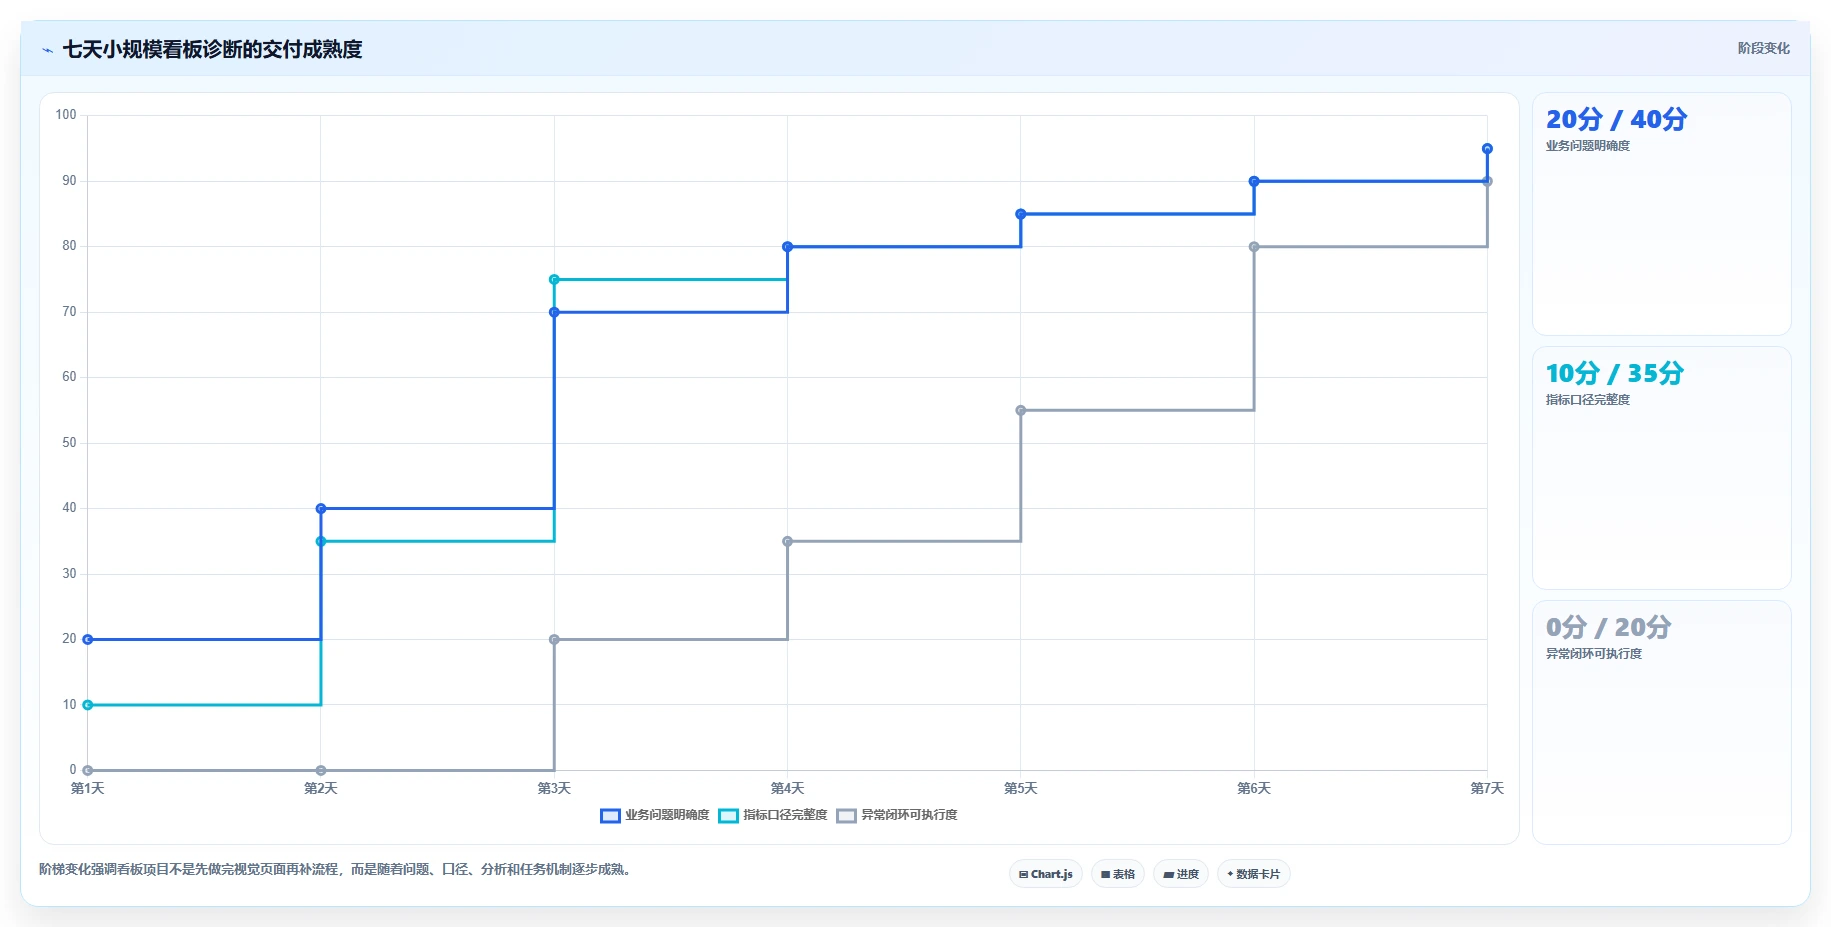Click gray data point at 第5天 value 55
The image size is (1831, 927).
point(1021,410)
